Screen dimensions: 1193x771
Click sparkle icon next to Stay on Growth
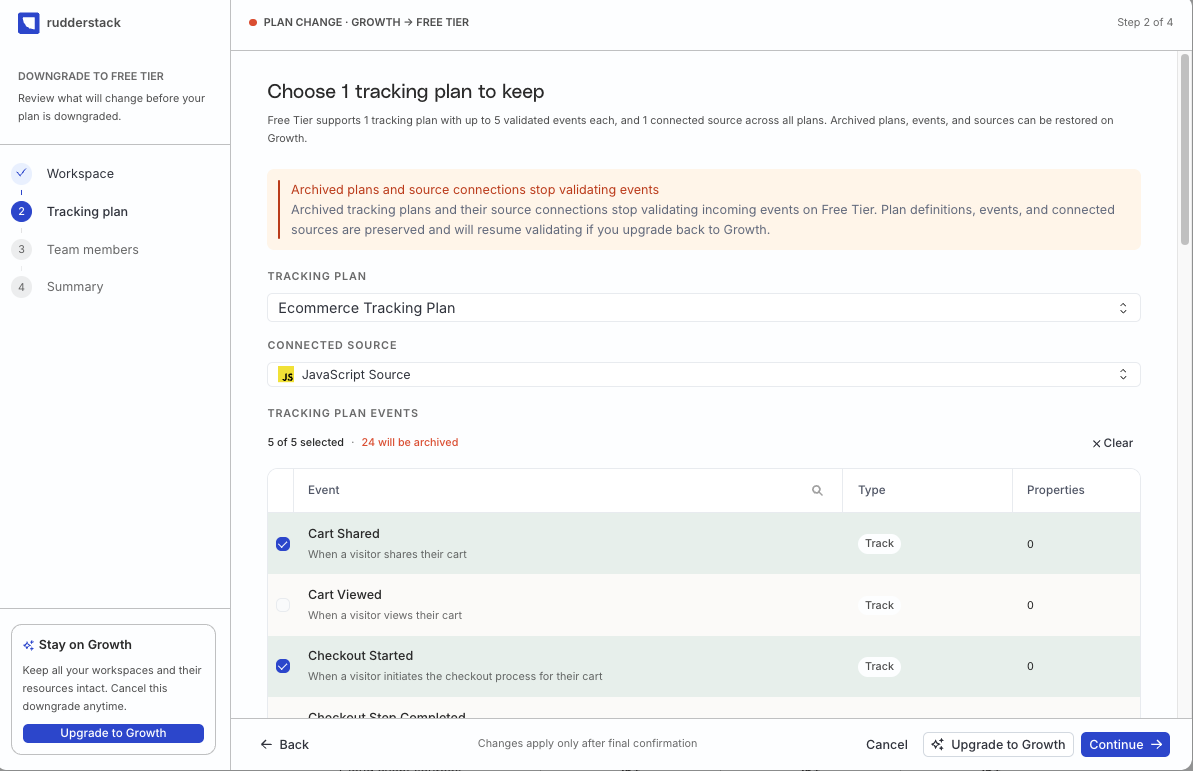[x=28, y=645]
